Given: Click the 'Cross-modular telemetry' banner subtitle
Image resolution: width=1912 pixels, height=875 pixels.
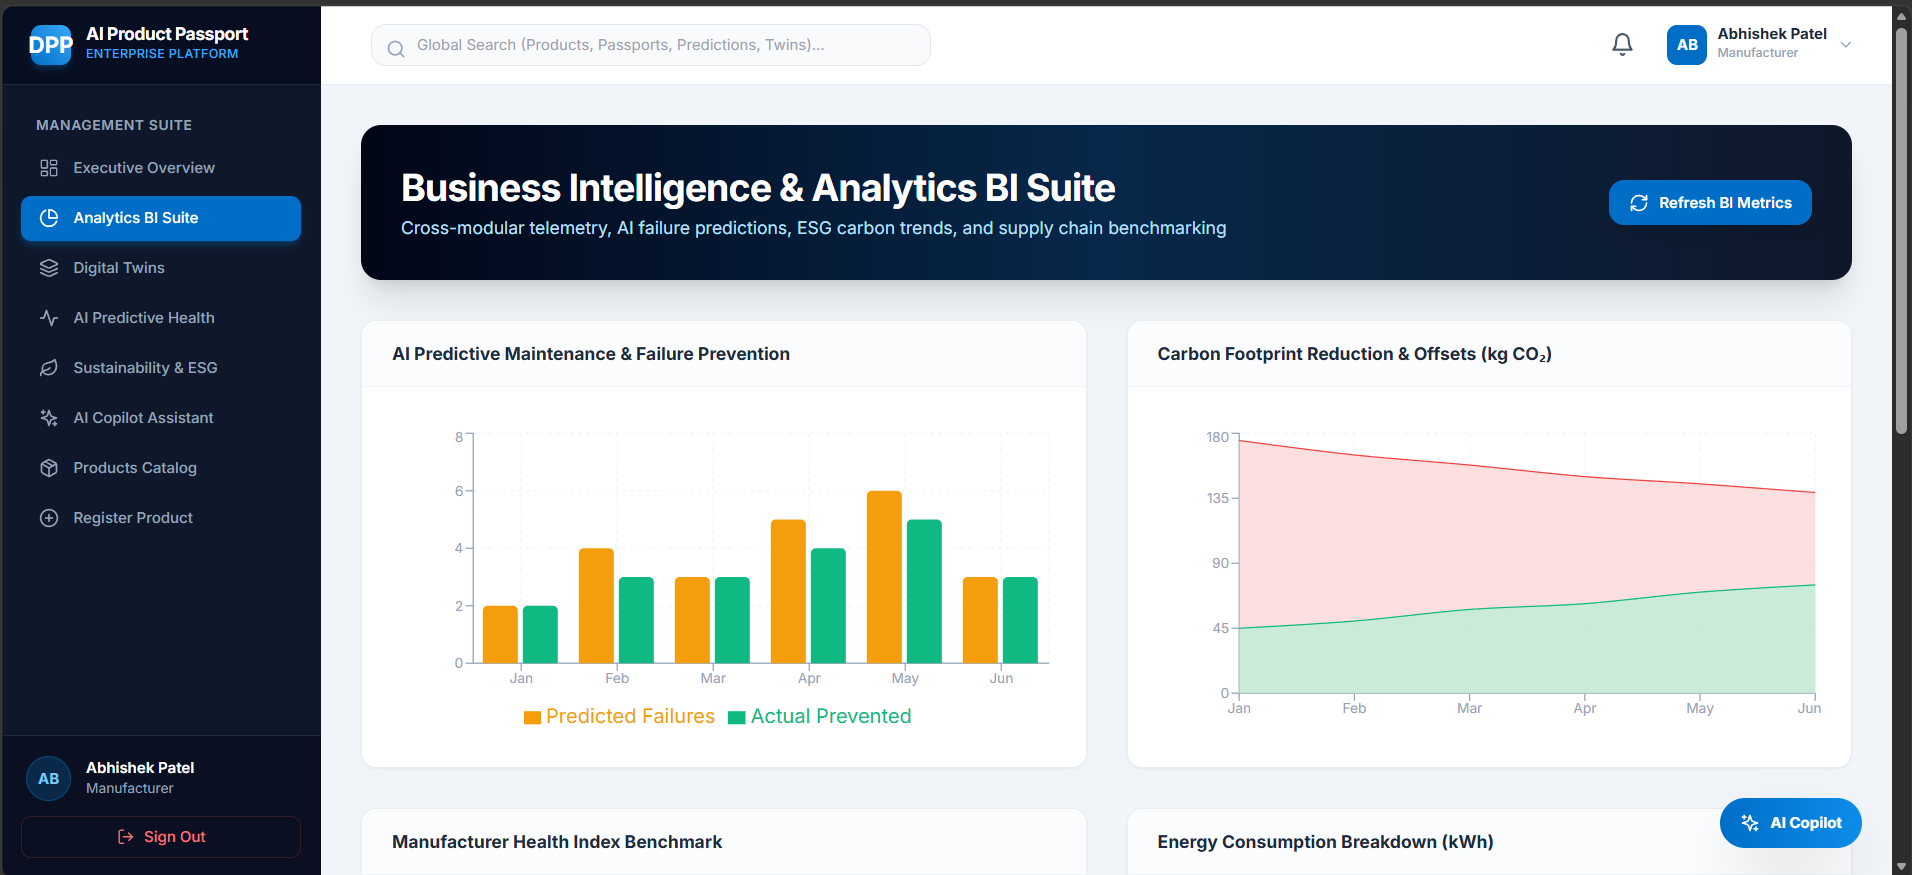Looking at the screenshot, I should [813, 228].
